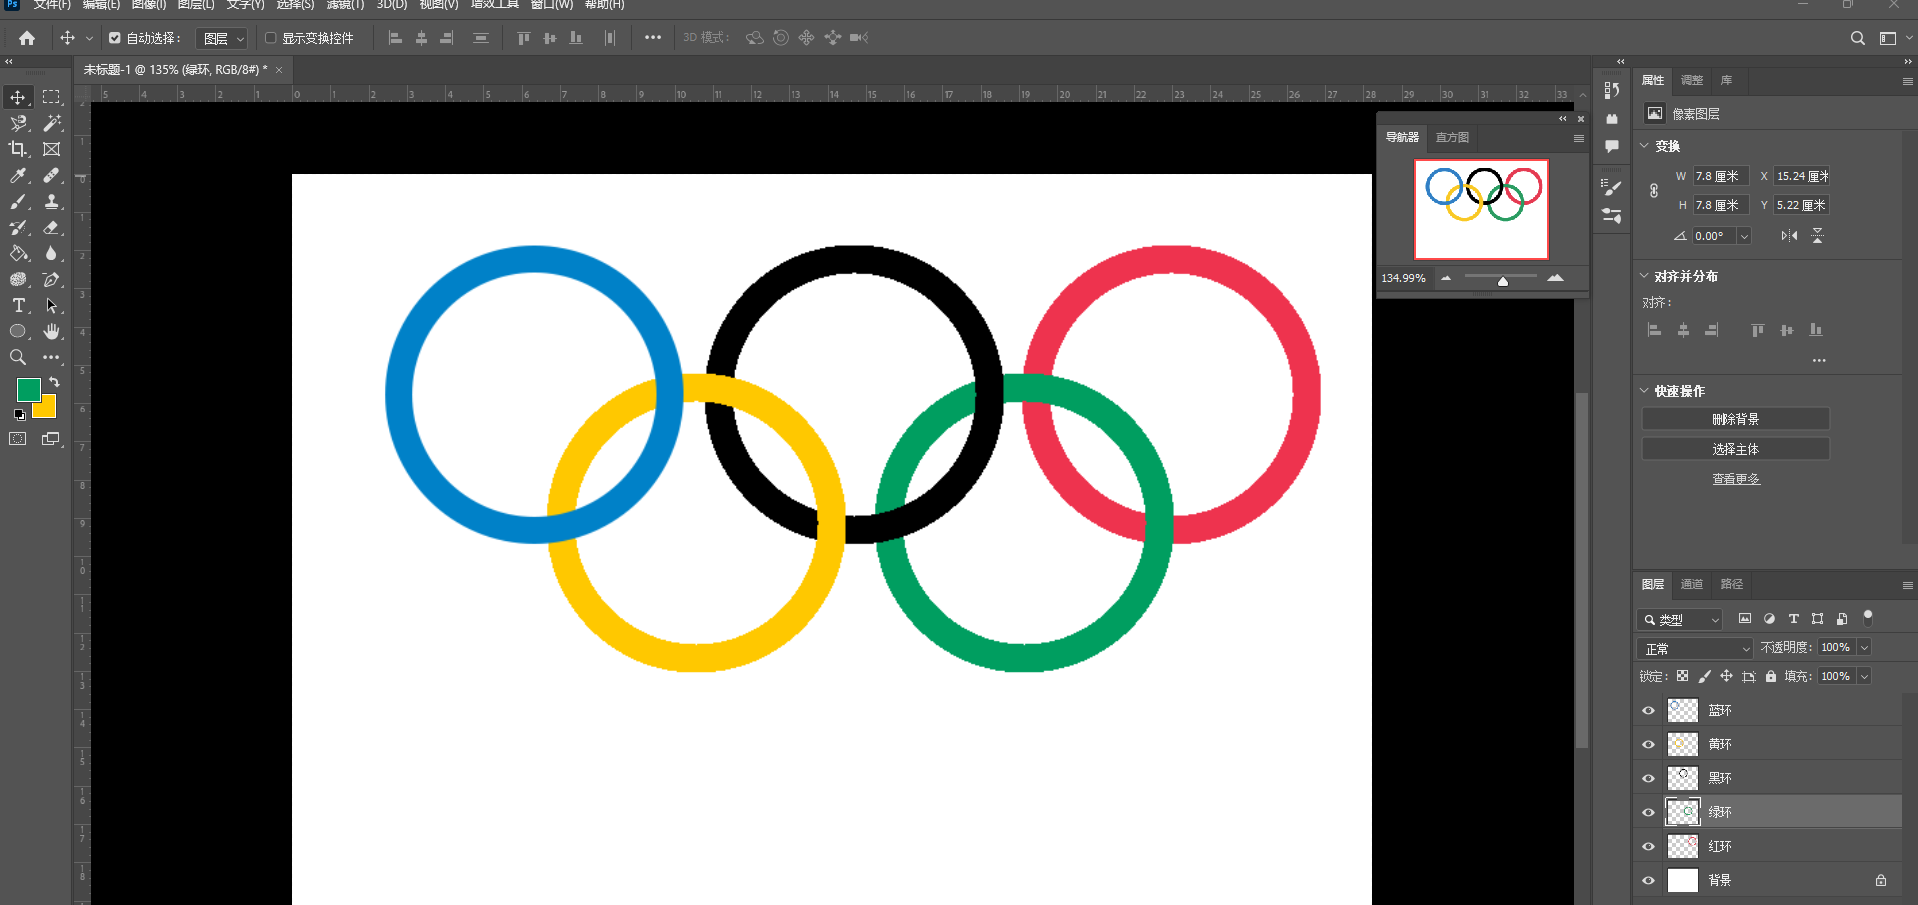Collapse the 变换 section

[1644, 145]
